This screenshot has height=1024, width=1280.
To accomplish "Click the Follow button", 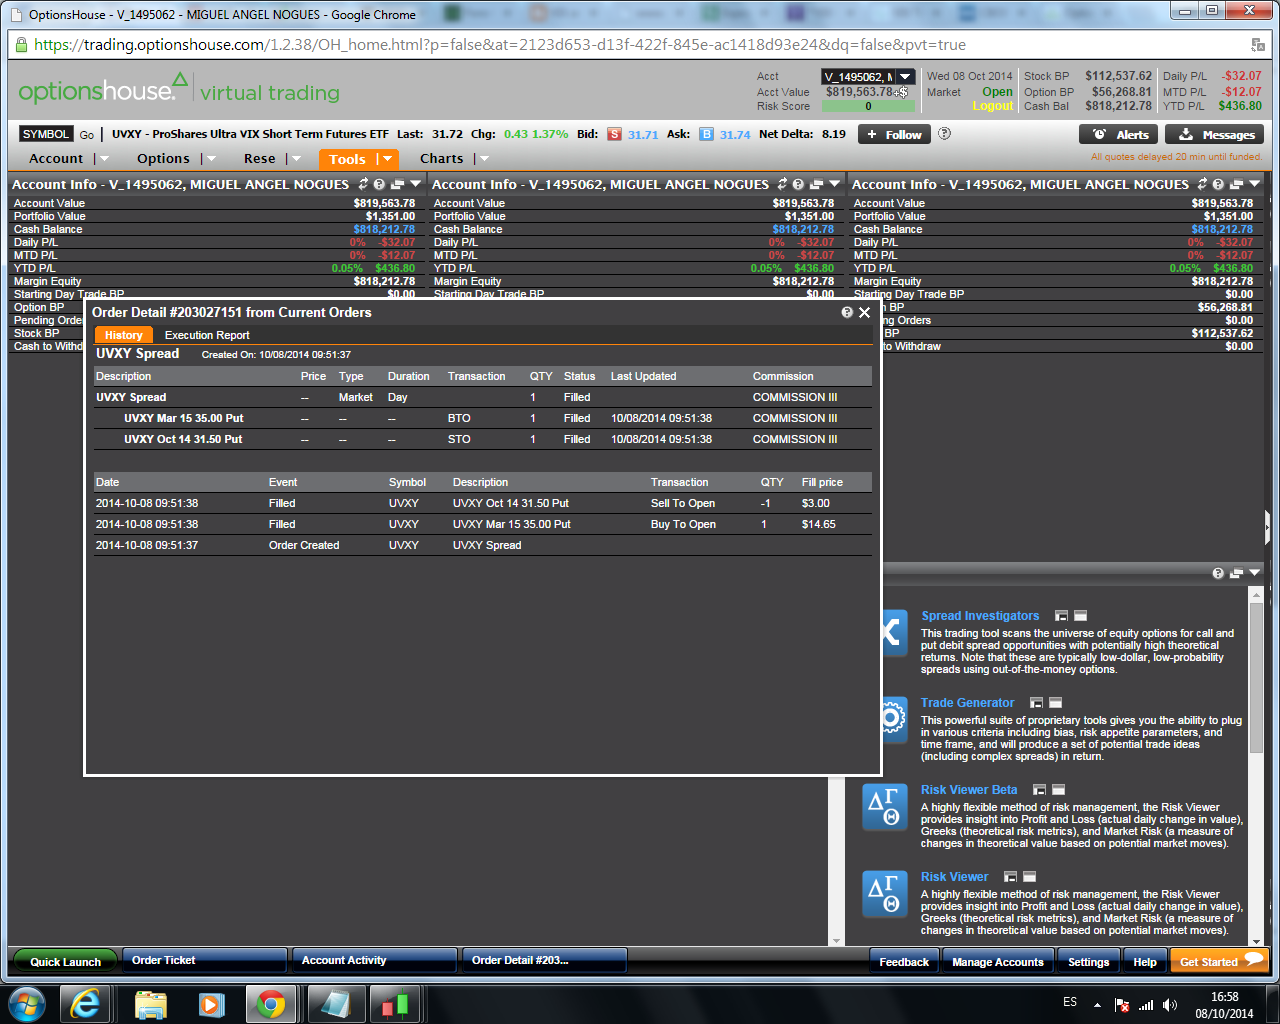I will click(x=895, y=134).
